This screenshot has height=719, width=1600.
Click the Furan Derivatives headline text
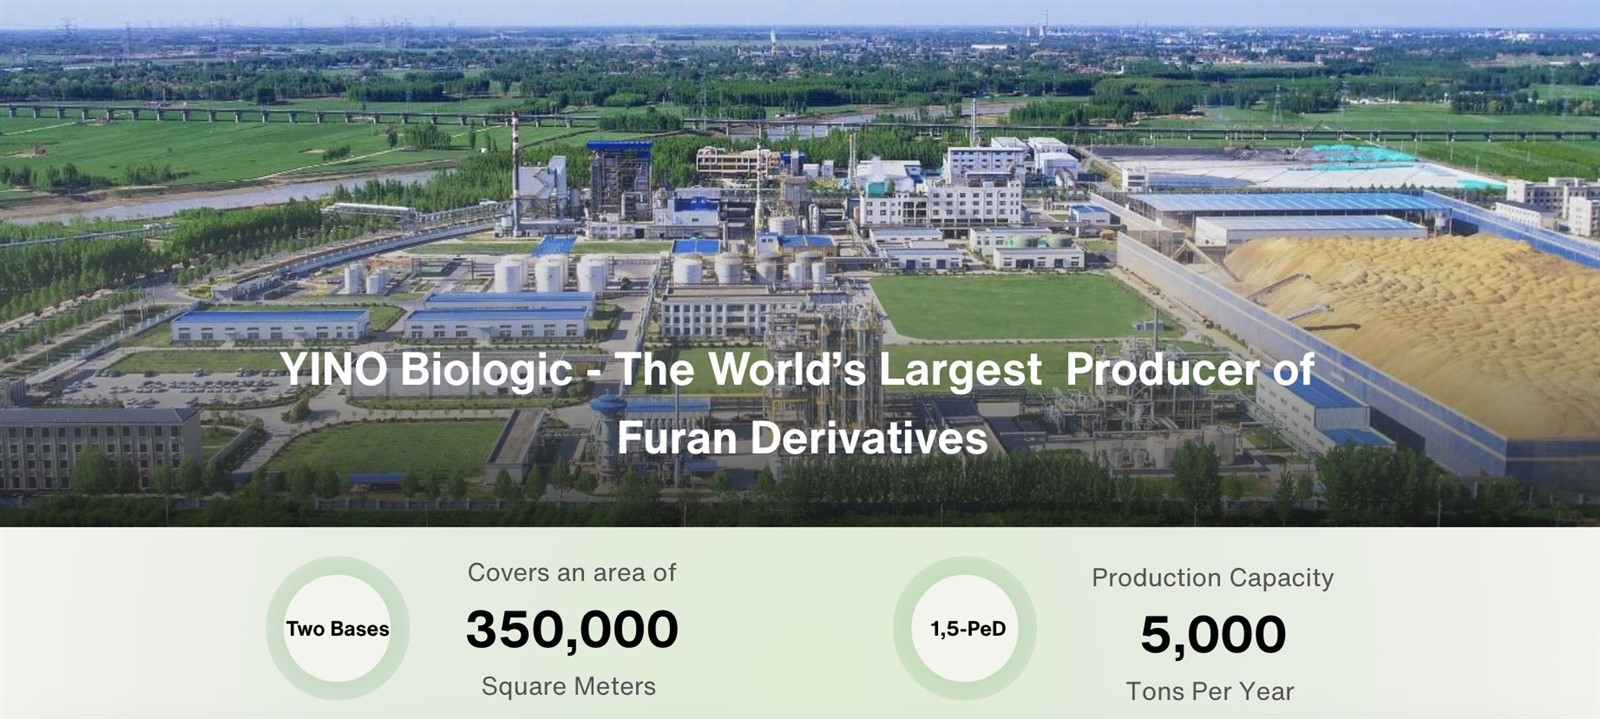coord(802,438)
